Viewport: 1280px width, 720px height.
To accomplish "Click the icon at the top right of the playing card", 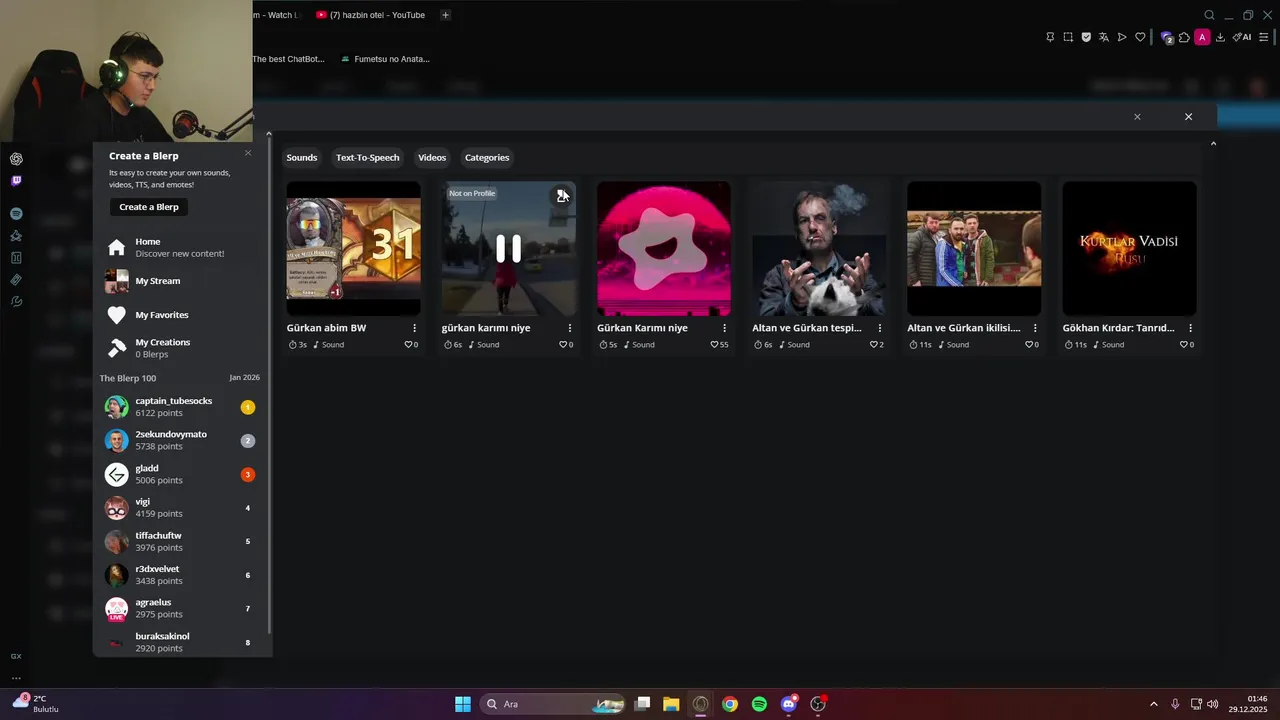I will (x=562, y=195).
